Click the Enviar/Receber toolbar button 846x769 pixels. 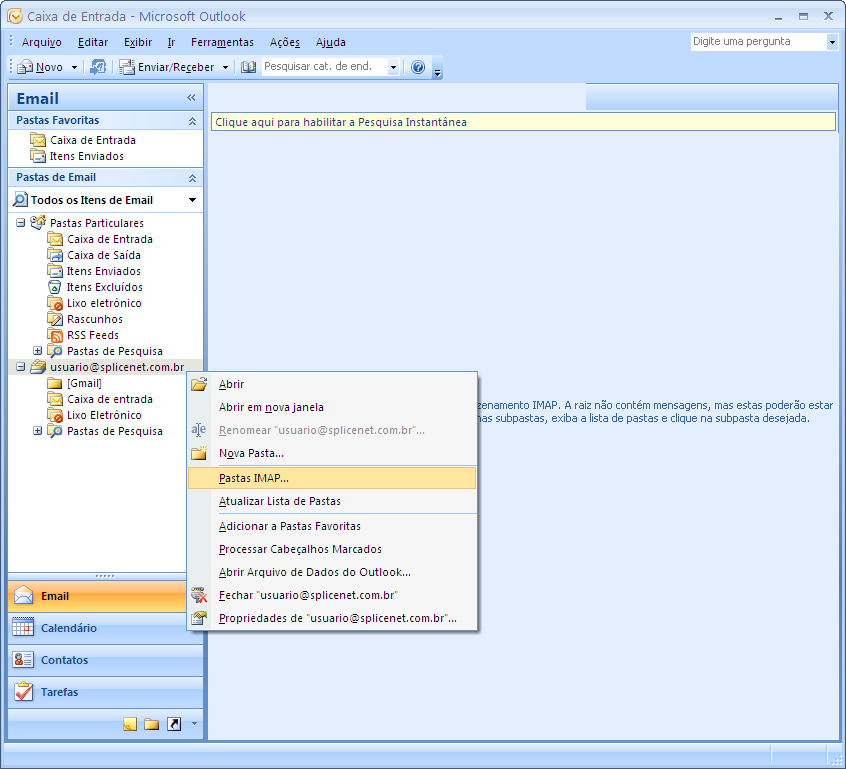pos(167,67)
